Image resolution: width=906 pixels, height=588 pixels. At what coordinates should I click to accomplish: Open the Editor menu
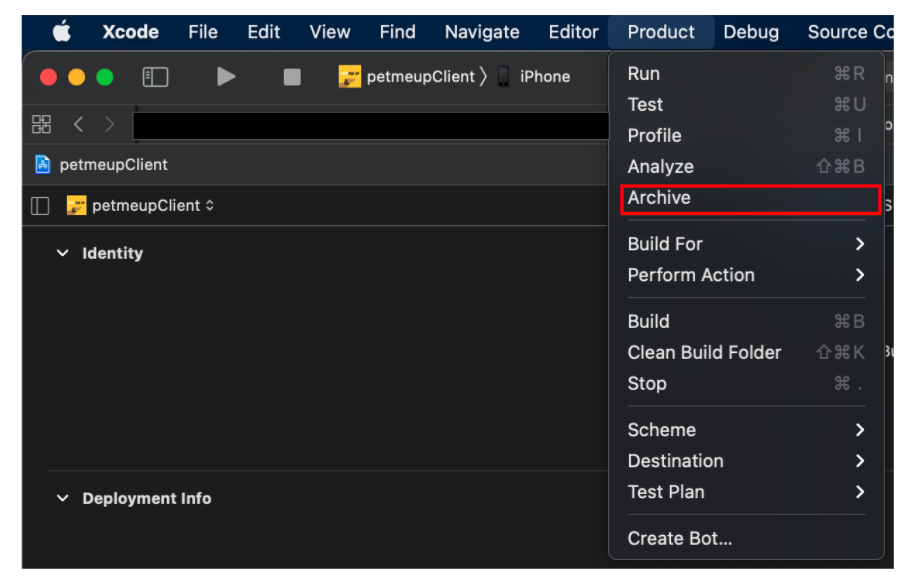[573, 32]
